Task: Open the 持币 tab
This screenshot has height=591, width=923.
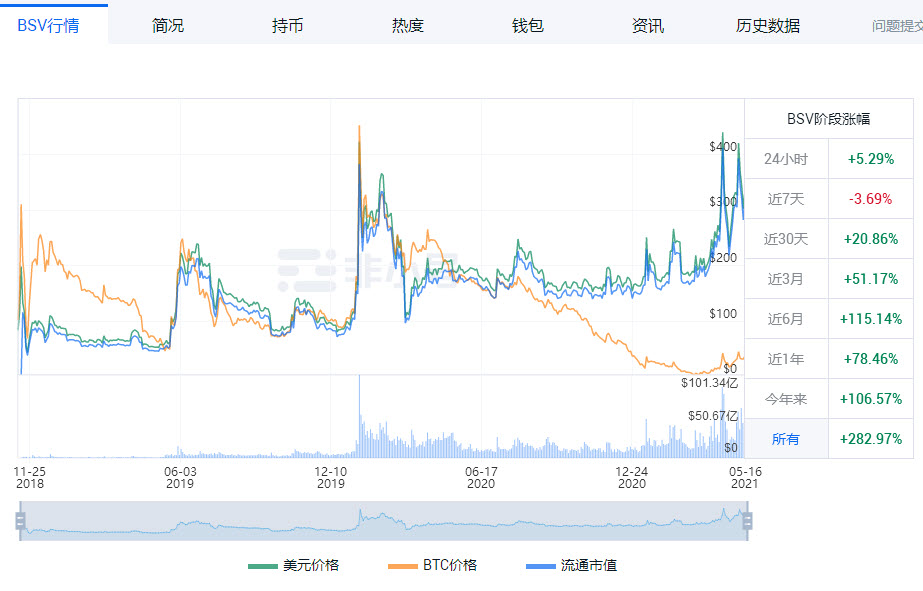Action: pos(288,26)
